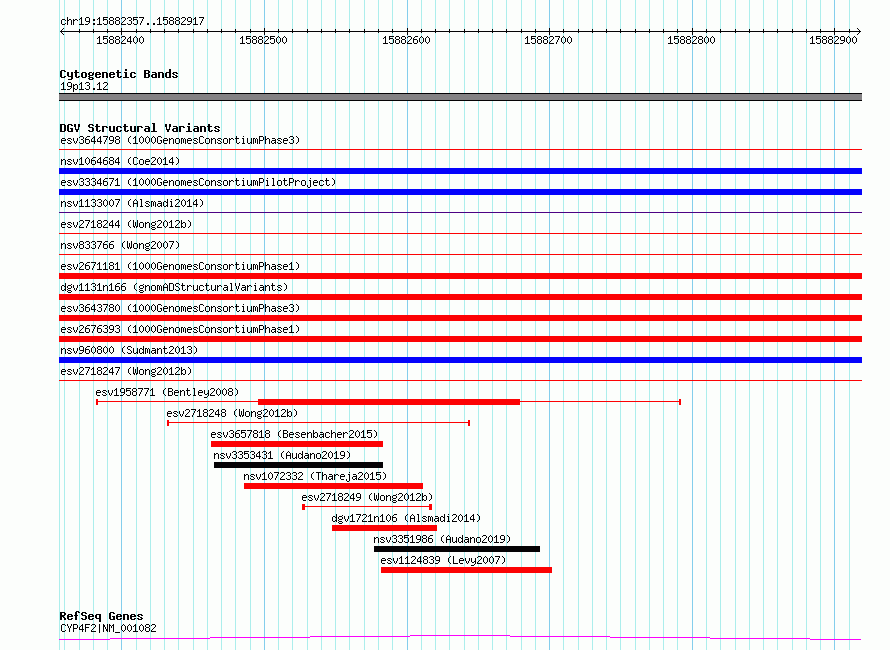This screenshot has width=890, height=650.
Task: Click ruler tick label 15882600
Action: (x=406, y=40)
